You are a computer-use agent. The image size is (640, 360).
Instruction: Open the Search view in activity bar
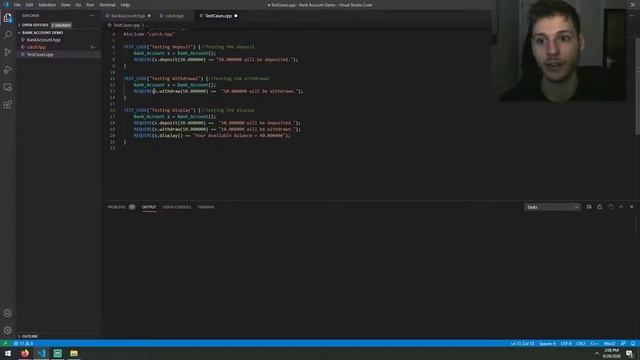8,35
